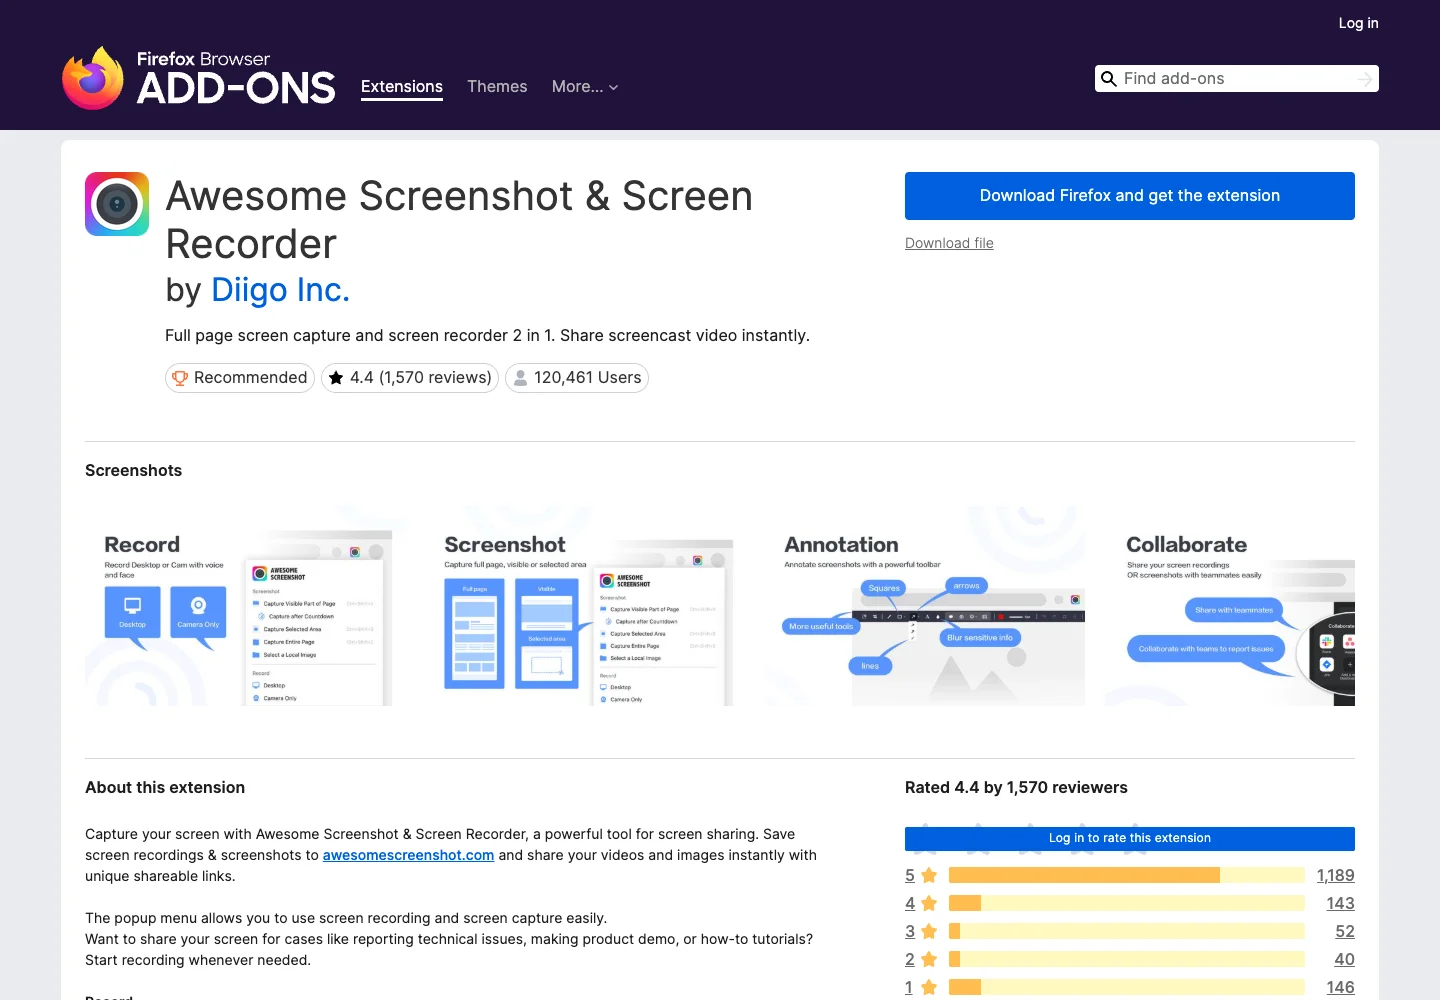Open the Diigo Inc. author page

click(x=281, y=290)
